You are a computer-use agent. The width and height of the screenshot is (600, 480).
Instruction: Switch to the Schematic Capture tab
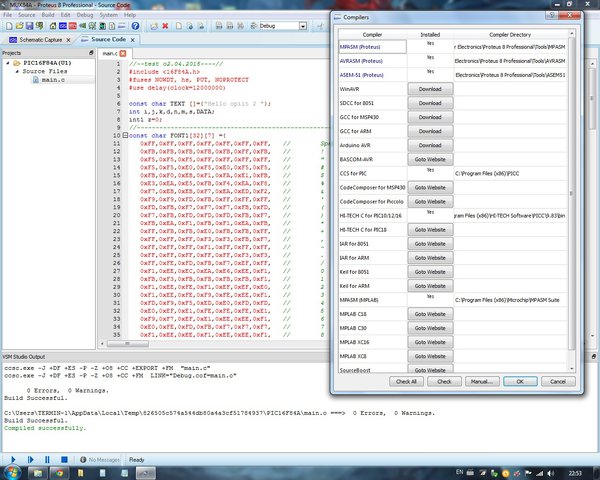(x=40, y=40)
